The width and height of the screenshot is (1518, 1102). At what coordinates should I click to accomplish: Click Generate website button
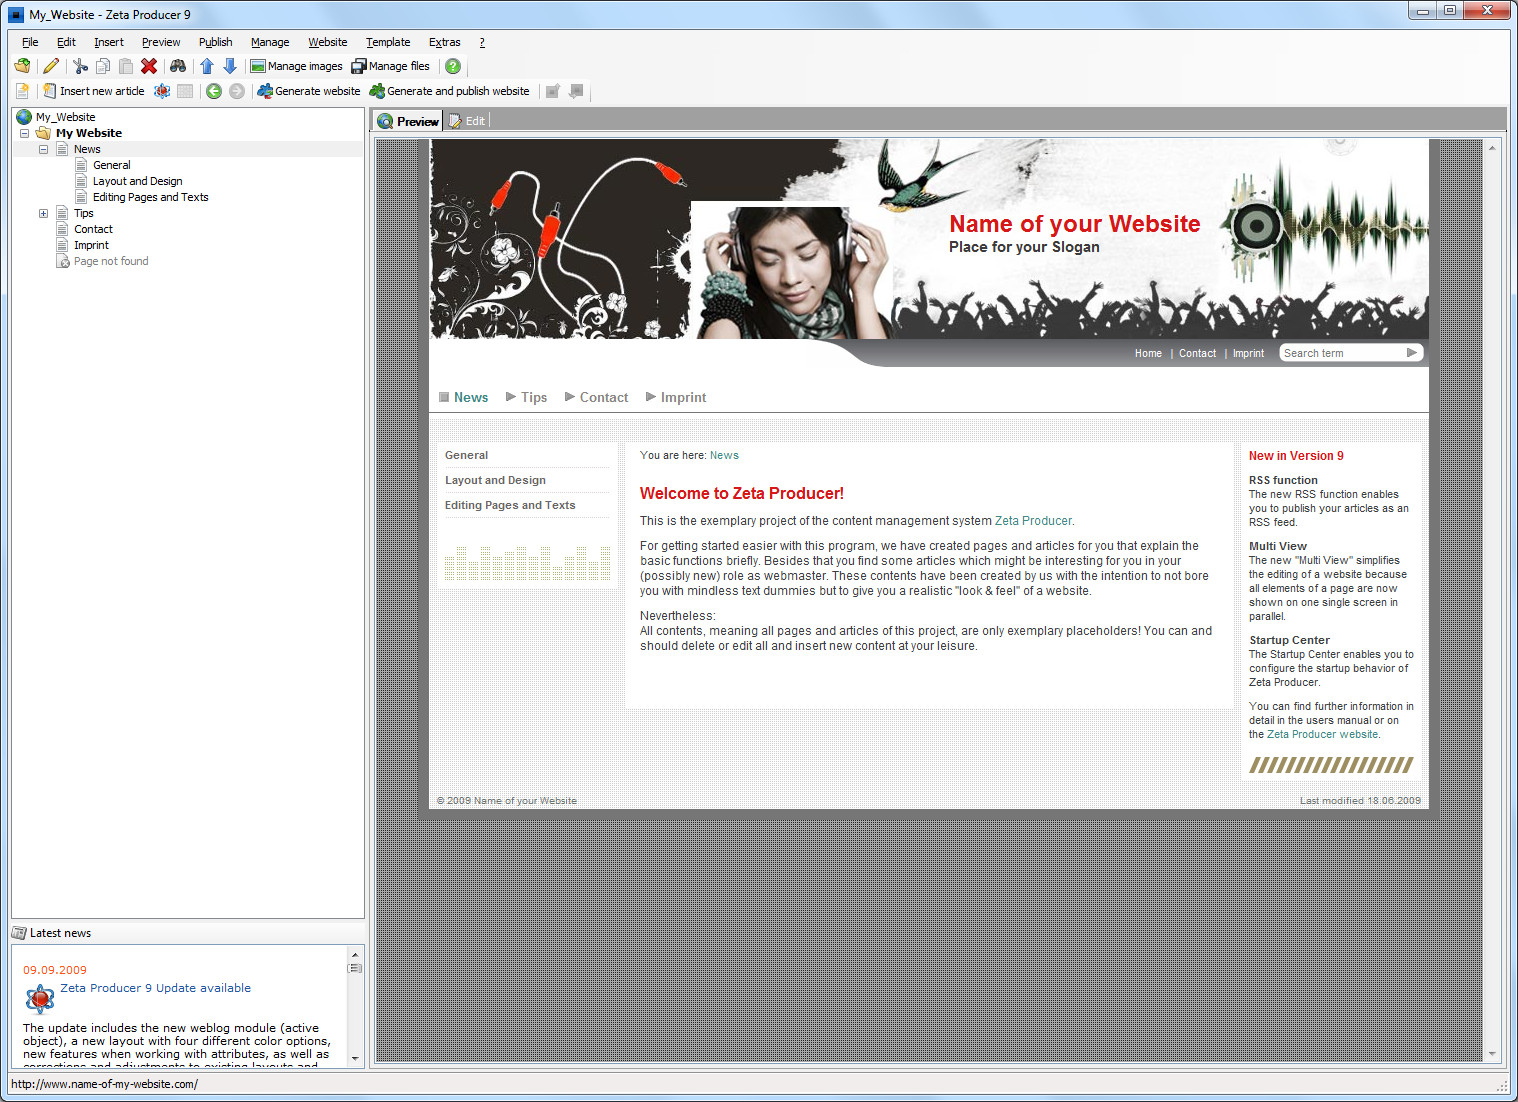(x=309, y=91)
